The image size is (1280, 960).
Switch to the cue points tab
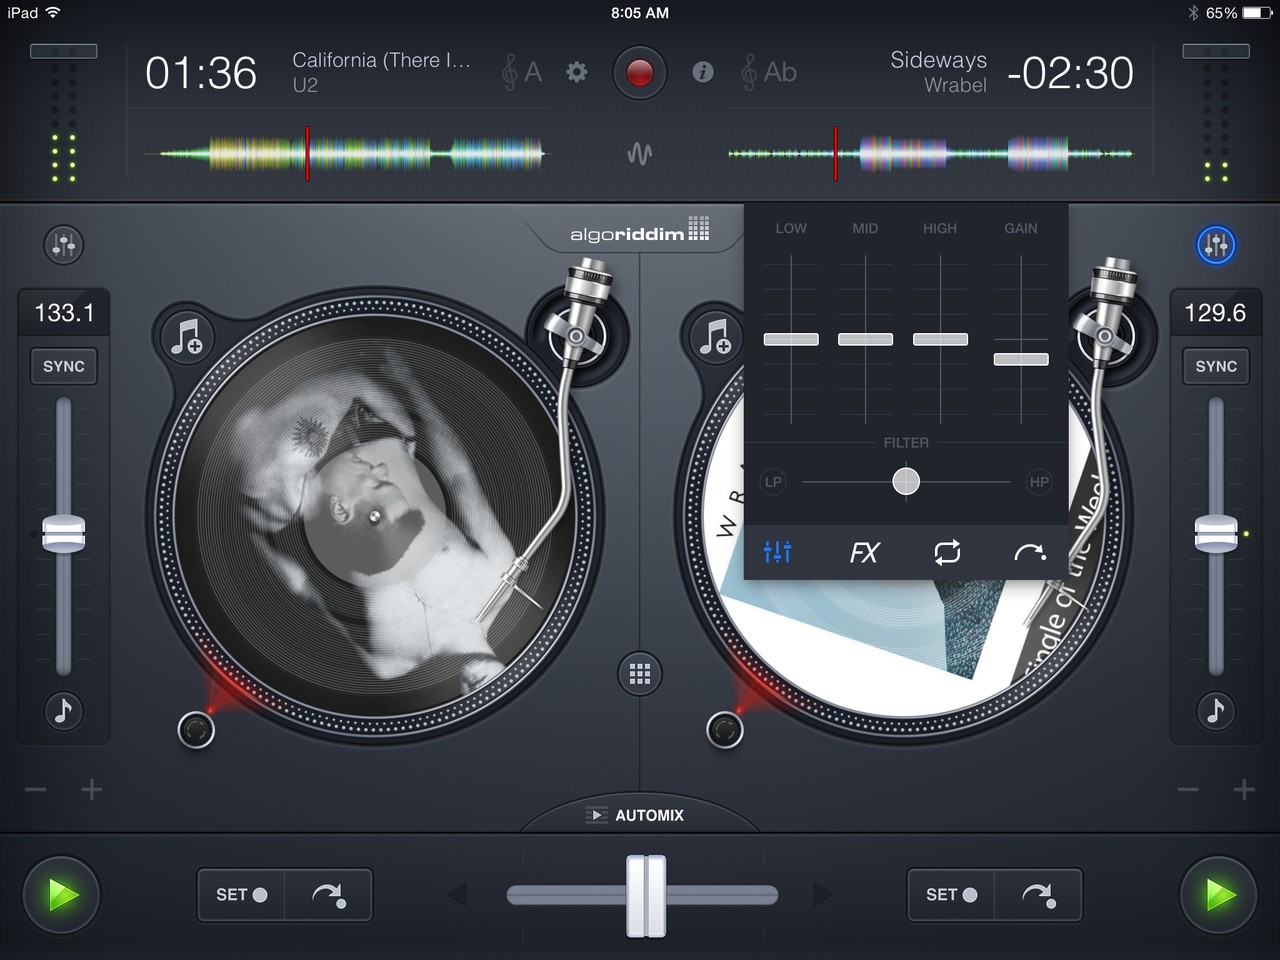(1030, 552)
